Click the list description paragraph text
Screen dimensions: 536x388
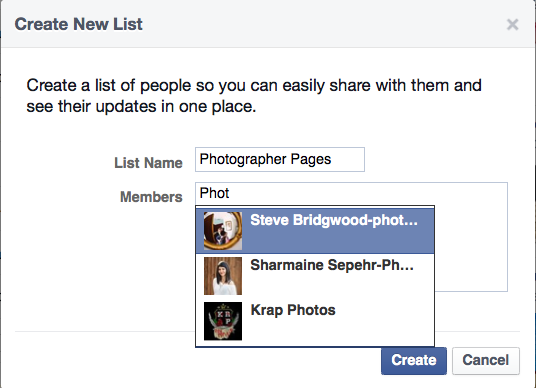pyautogui.click(x=254, y=96)
